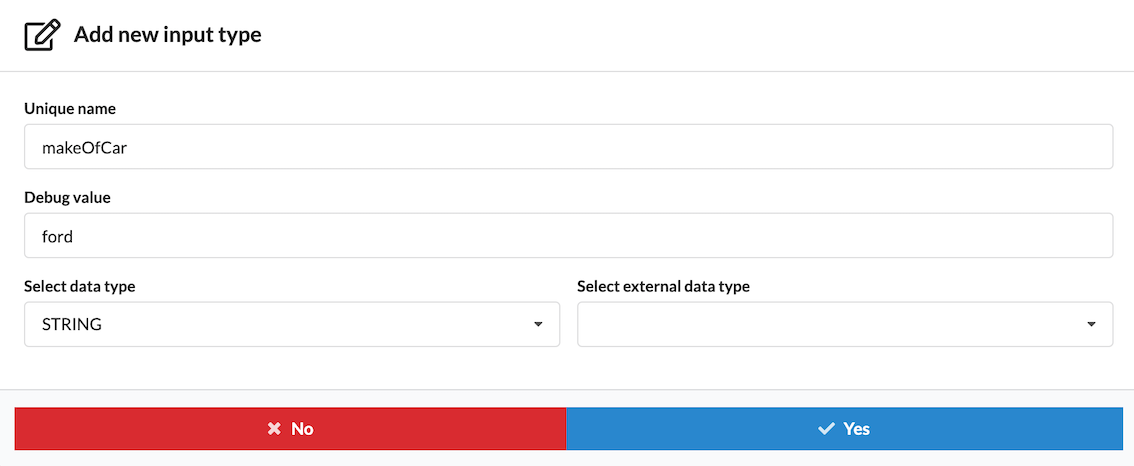
Task: Confirm by pressing the blue Yes button
Action: click(844, 429)
